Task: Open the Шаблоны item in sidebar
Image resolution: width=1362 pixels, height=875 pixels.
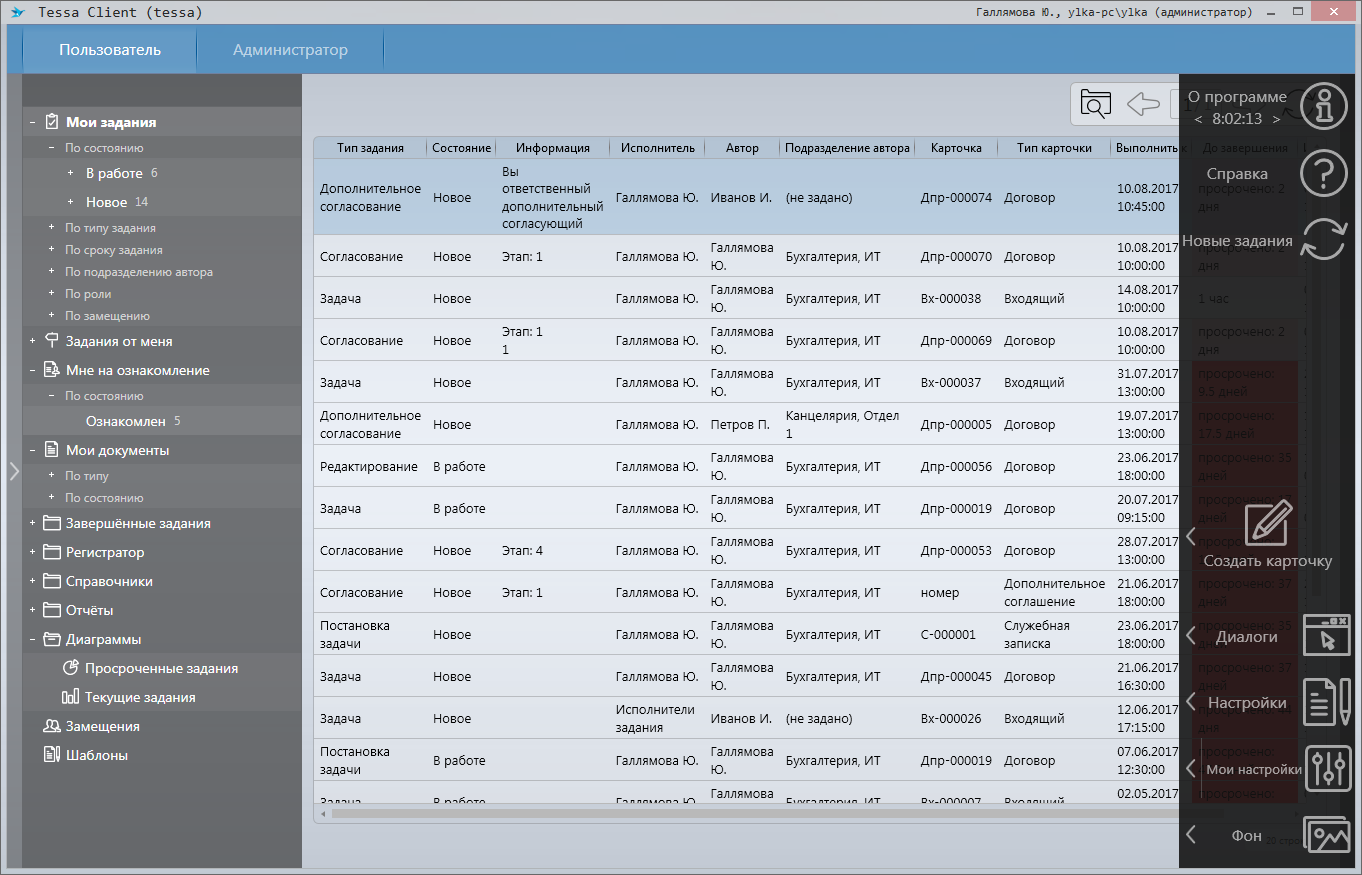Action: coord(96,755)
